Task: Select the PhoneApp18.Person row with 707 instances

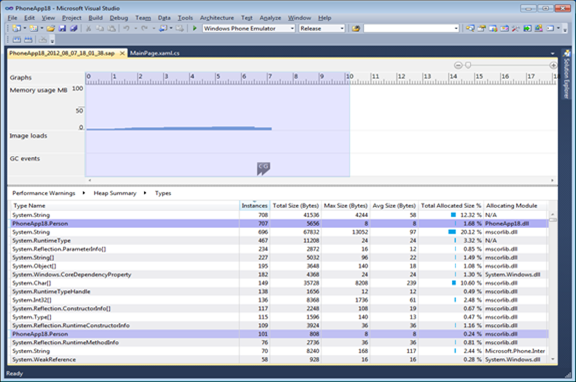Action: pyautogui.click(x=279, y=223)
